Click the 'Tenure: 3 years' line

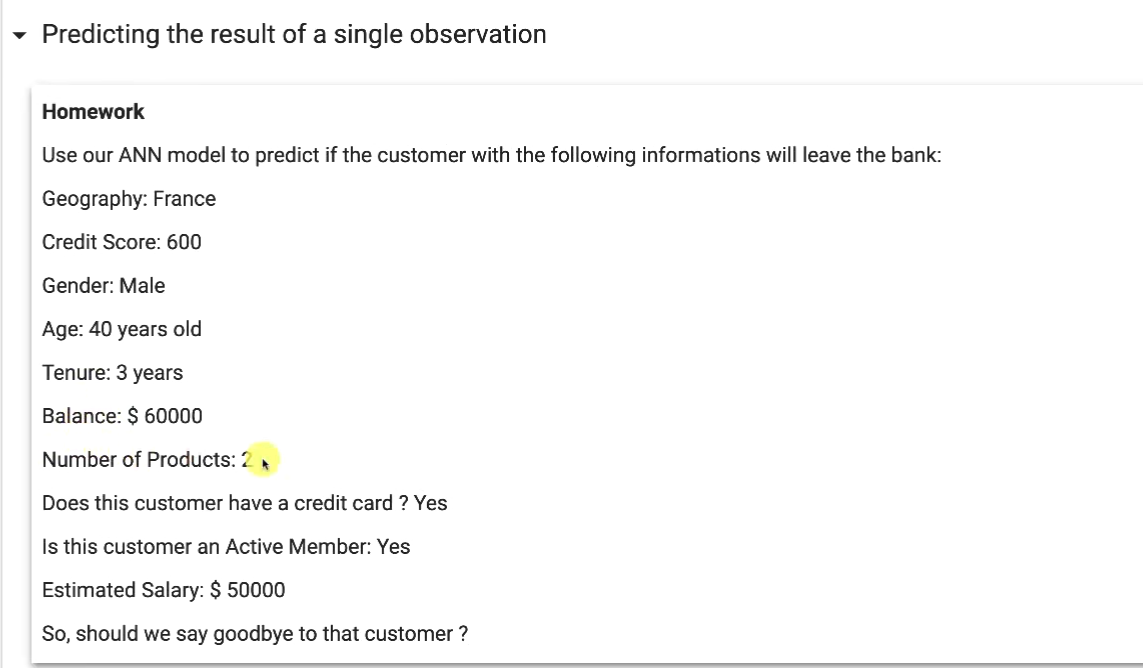112,373
